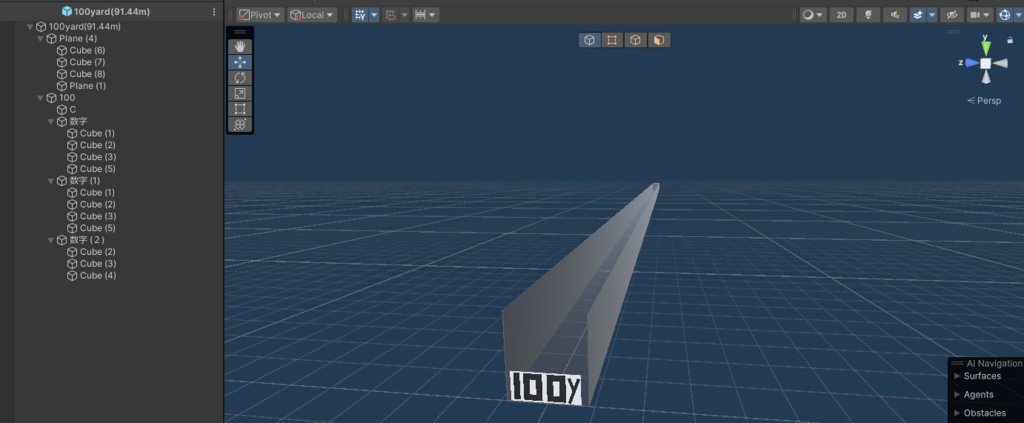
Task: Select the Rect tool
Action: pyautogui.click(x=240, y=109)
